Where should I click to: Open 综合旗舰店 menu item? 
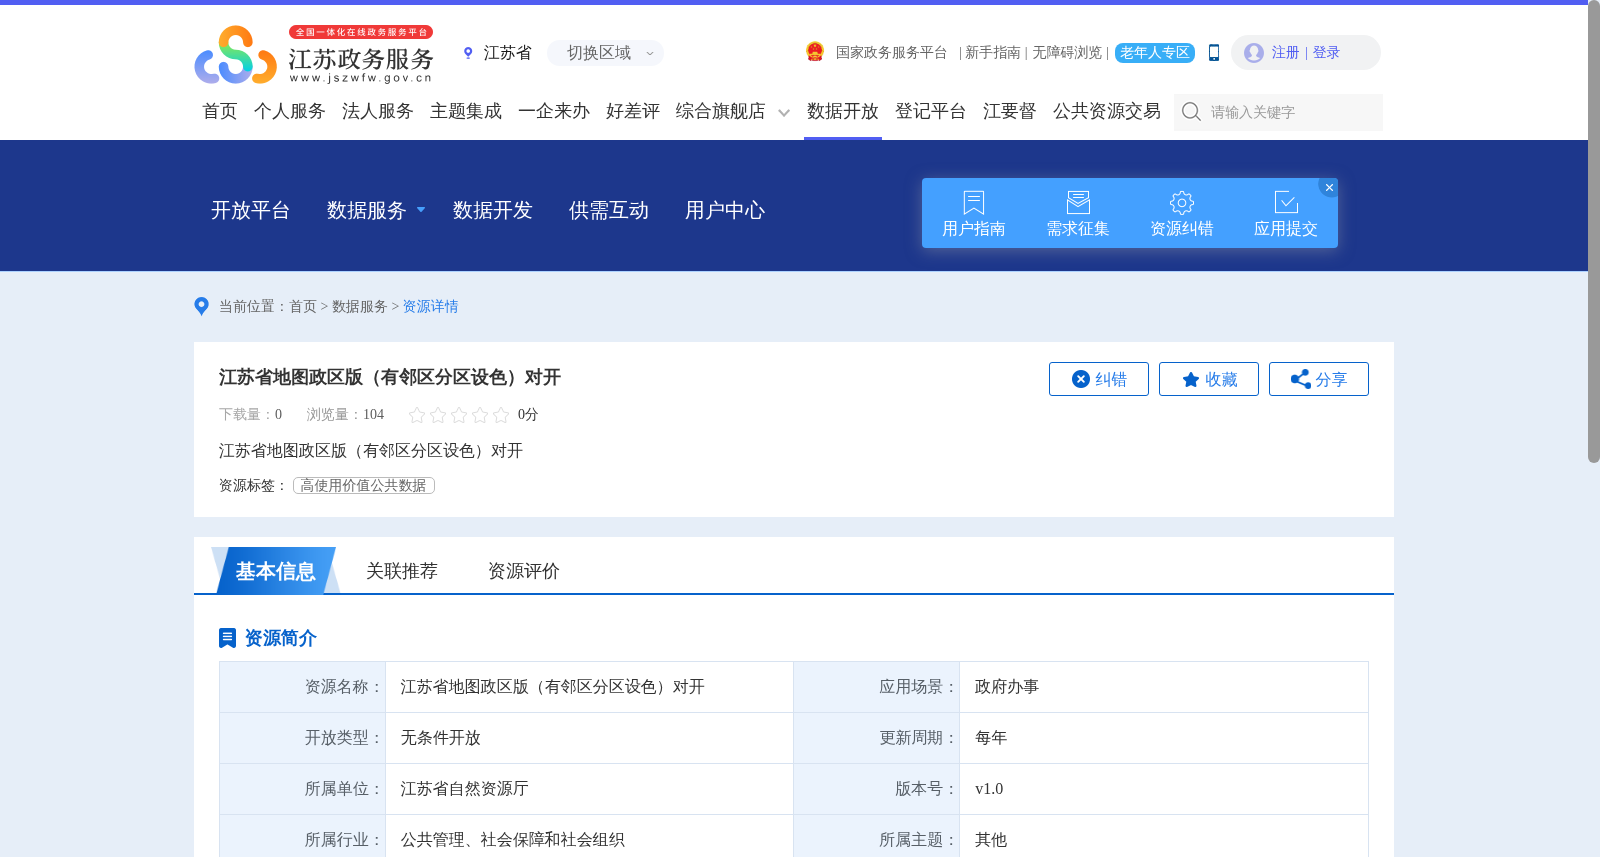[x=721, y=111]
